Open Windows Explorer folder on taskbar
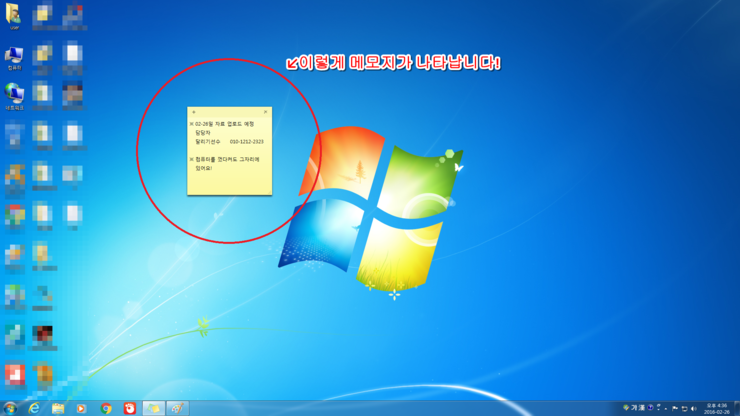 [x=58, y=408]
